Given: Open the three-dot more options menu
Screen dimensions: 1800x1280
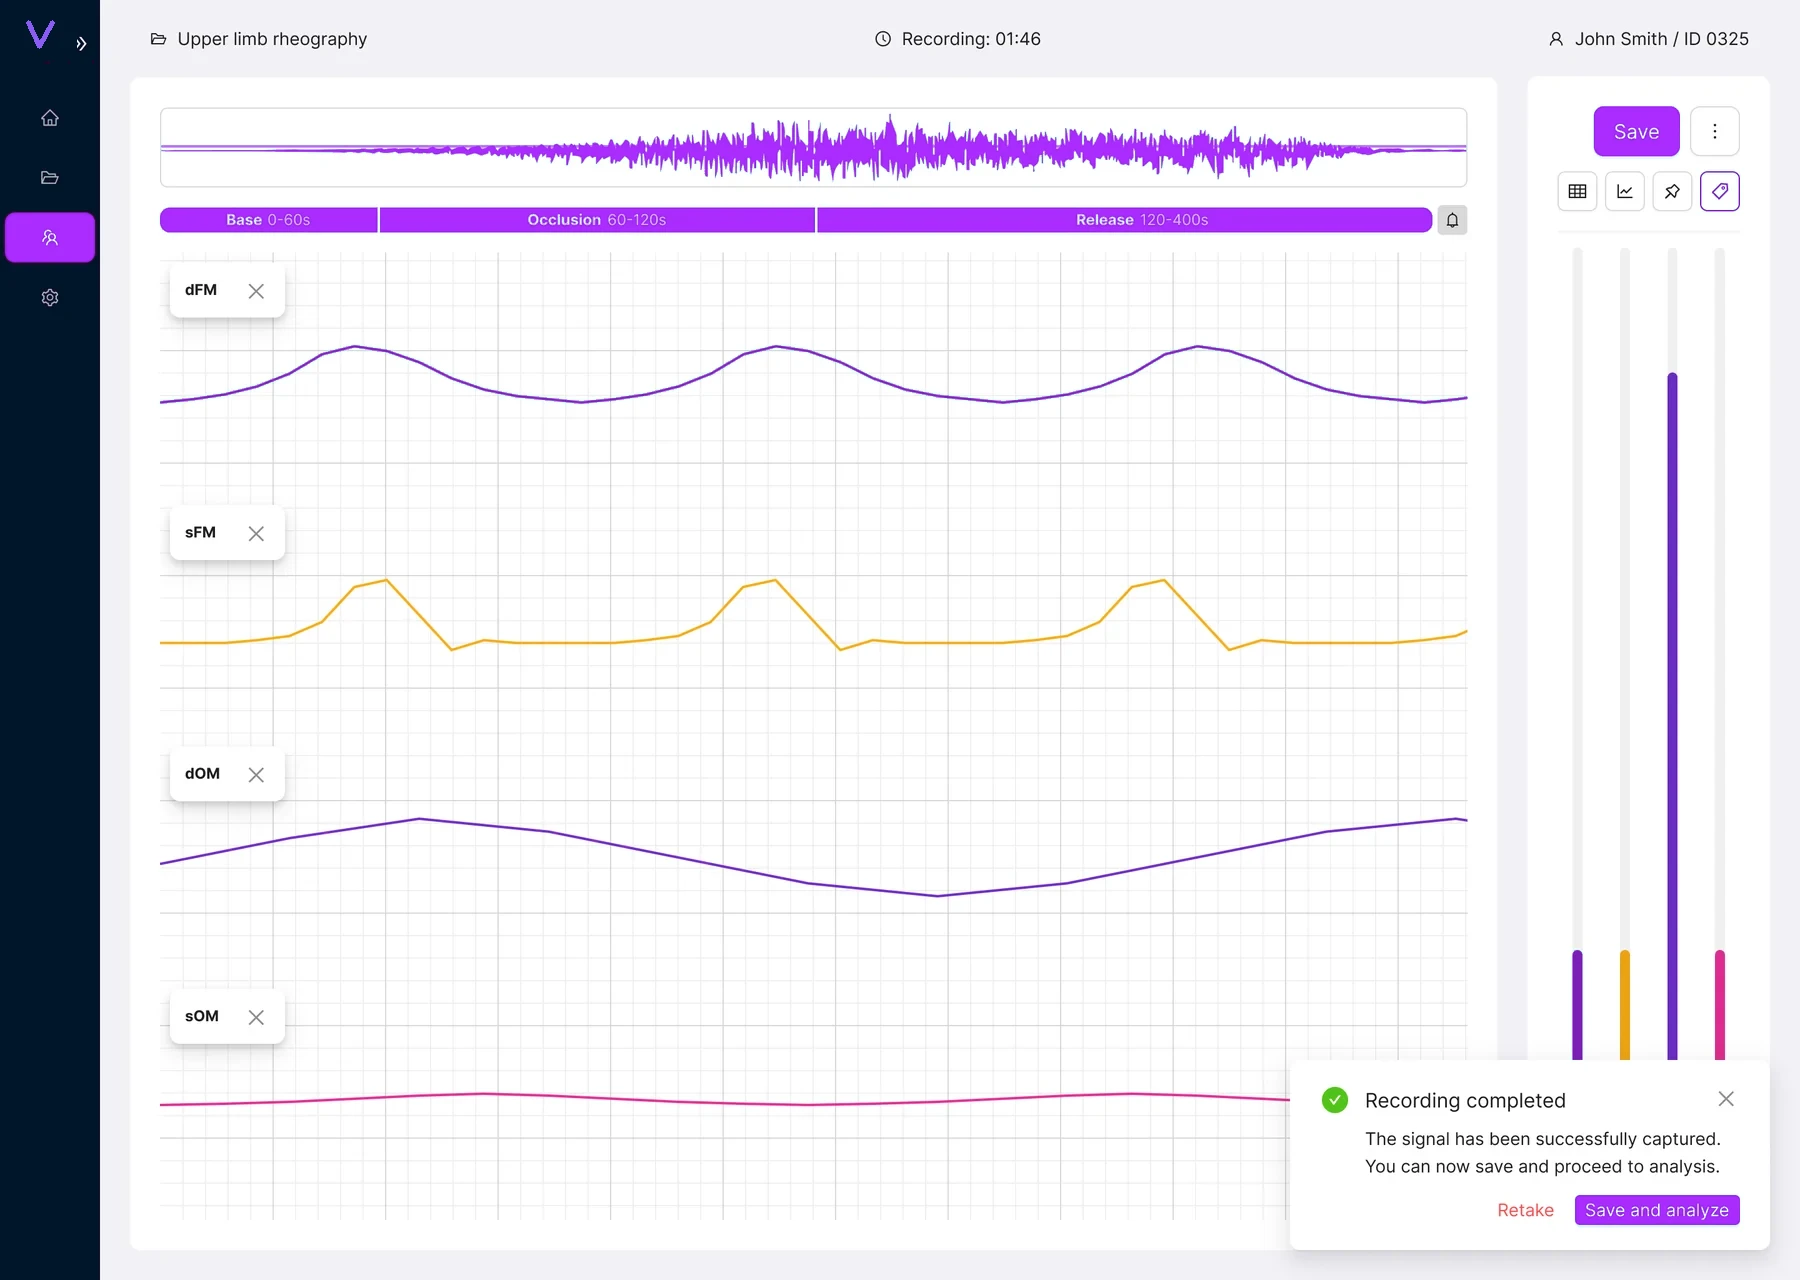Looking at the screenshot, I should (1715, 131).
